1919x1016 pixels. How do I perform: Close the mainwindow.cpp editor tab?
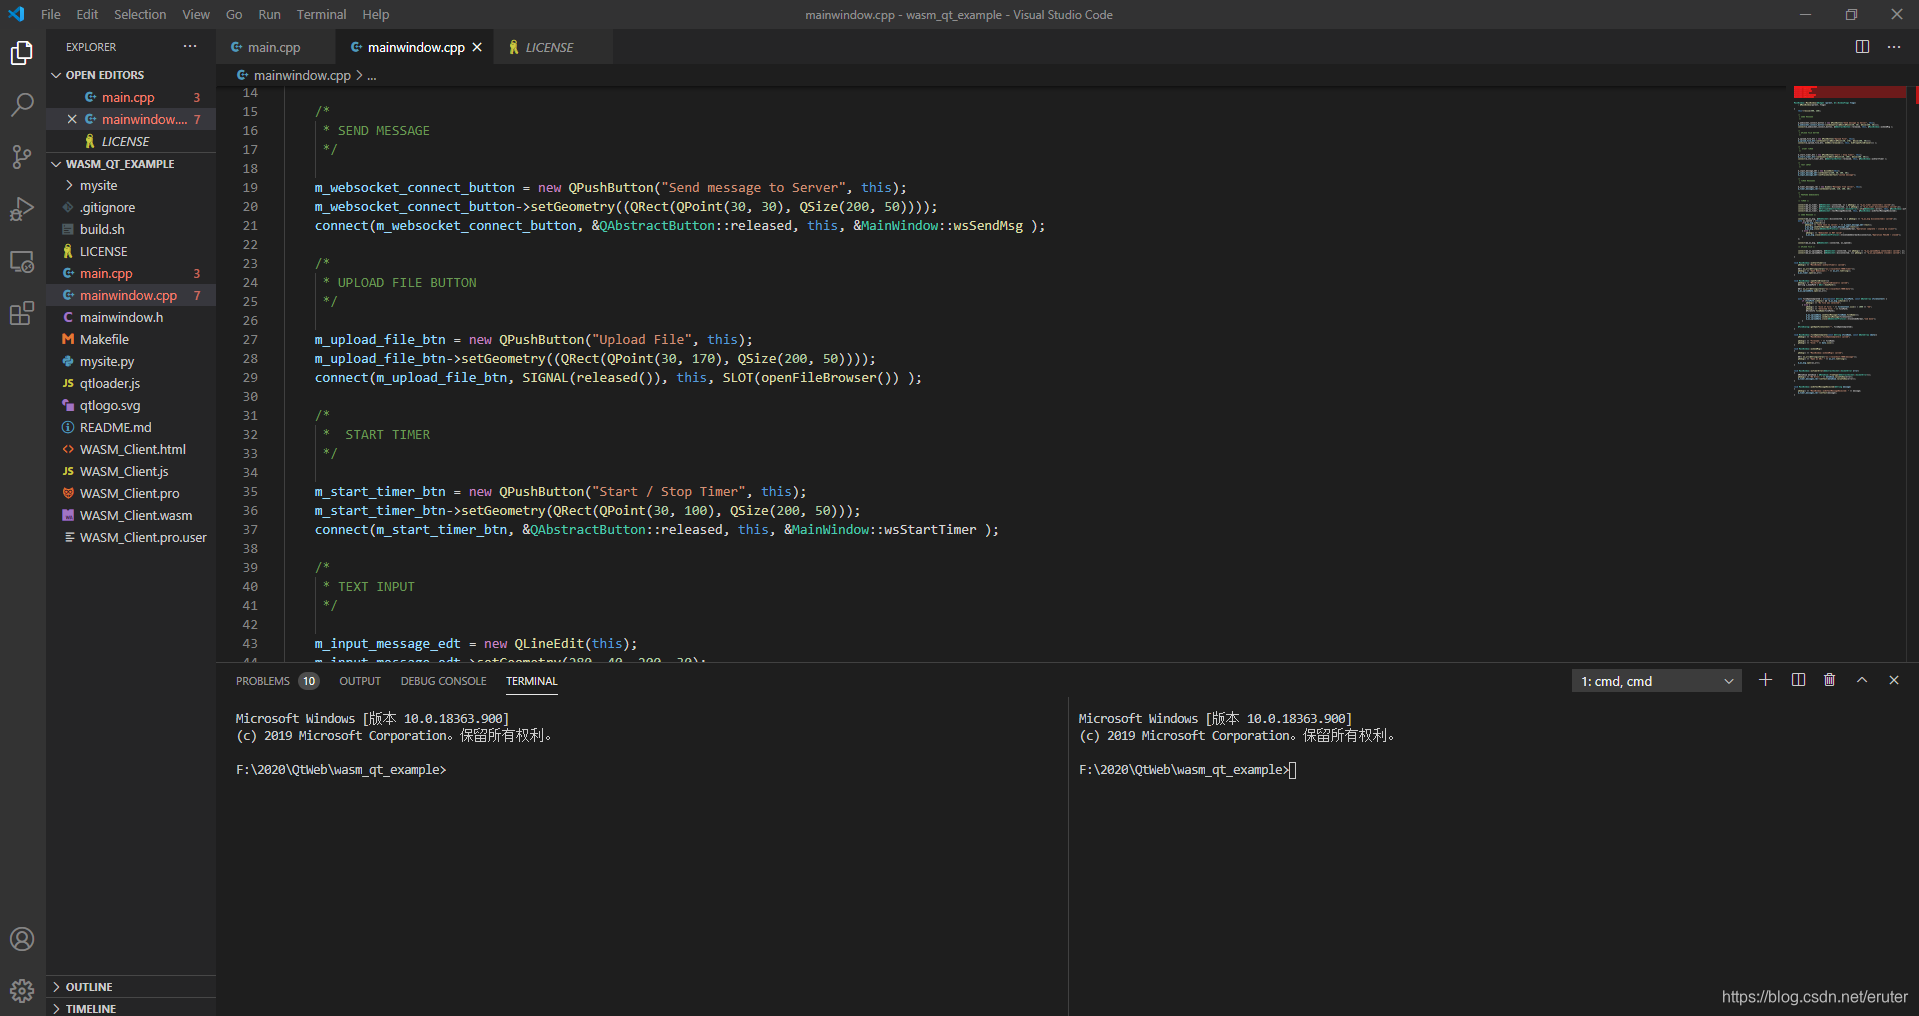pos(477,47)
